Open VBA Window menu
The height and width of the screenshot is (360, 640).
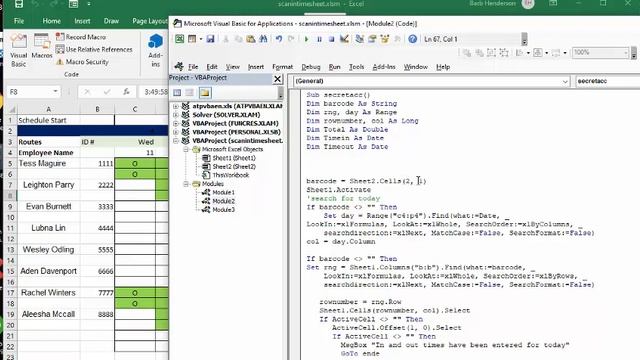click(x=416, y=67)
